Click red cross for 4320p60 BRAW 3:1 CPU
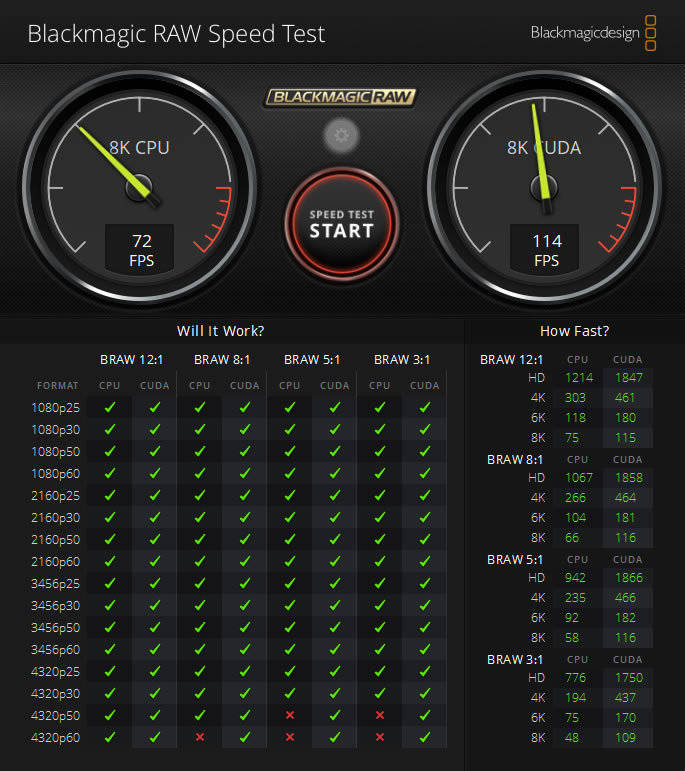The image size is (685, 771). click(380, 737)
